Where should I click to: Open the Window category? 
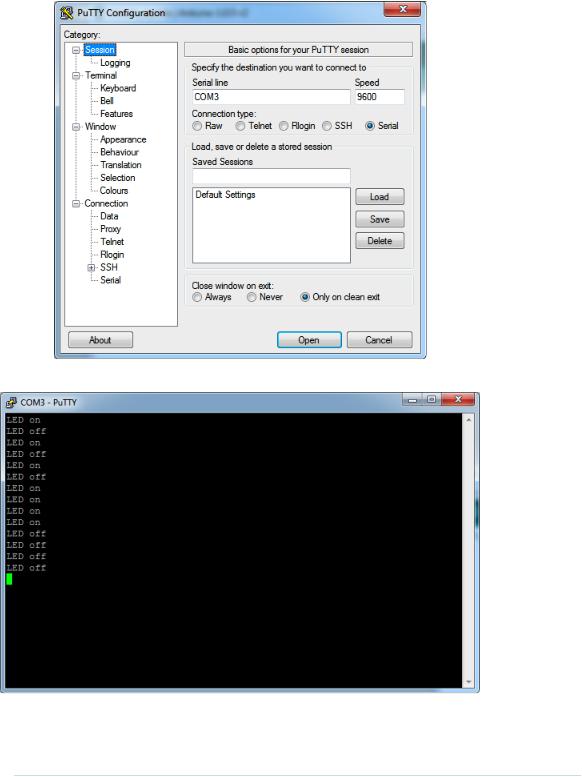click(x=100, y=127)
